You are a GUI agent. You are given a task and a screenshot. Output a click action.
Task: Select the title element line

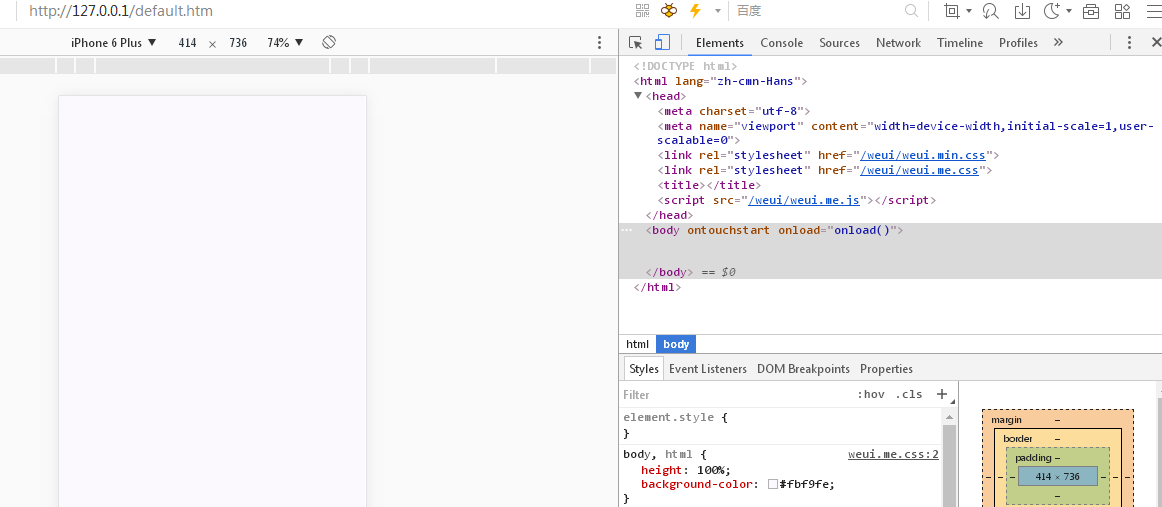click(709, 185)
